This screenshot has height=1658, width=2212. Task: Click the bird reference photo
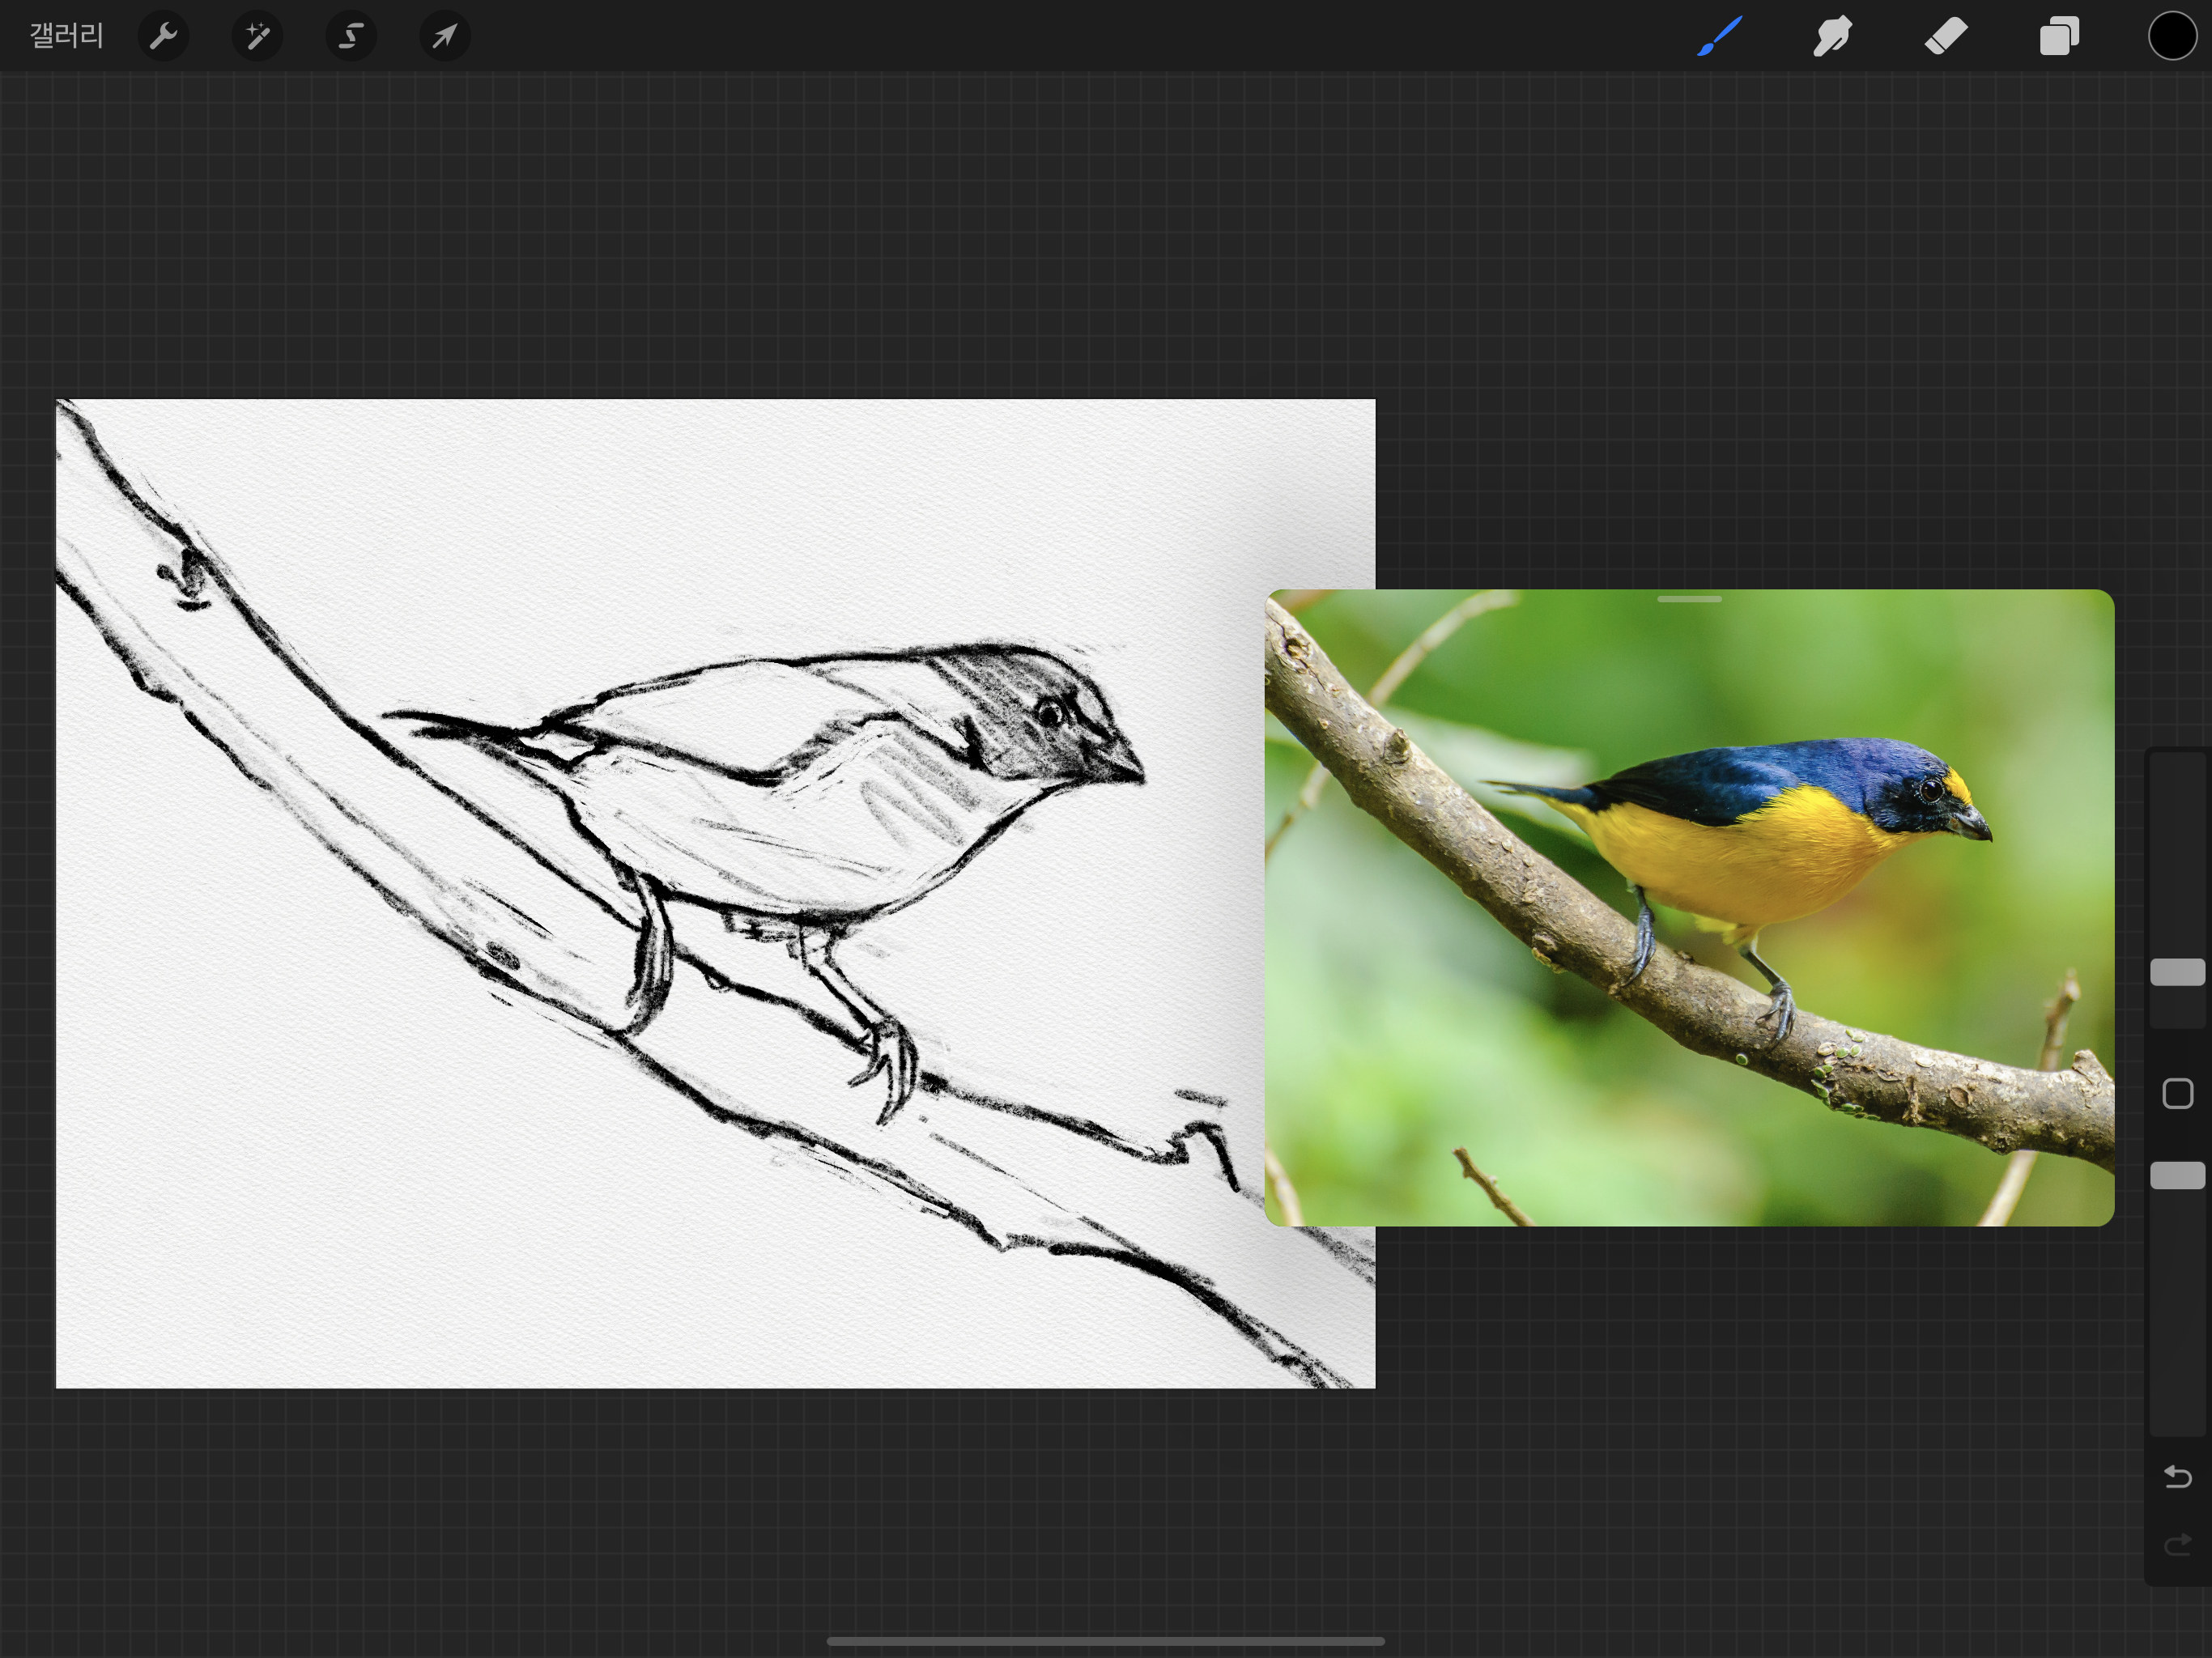[1689, 907]
